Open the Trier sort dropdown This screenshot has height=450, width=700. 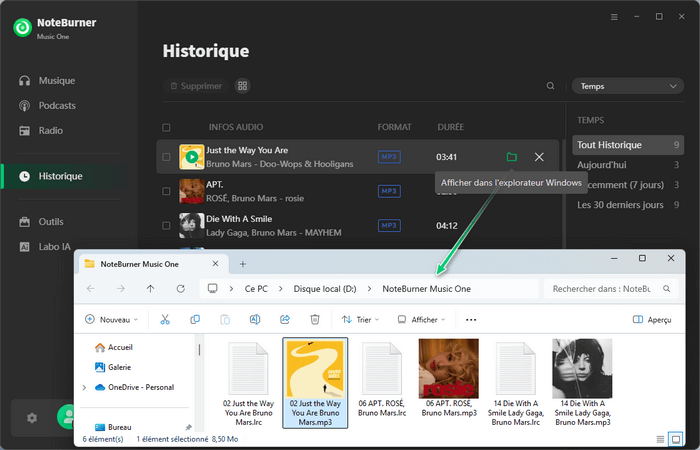click(x=360, y=320)
